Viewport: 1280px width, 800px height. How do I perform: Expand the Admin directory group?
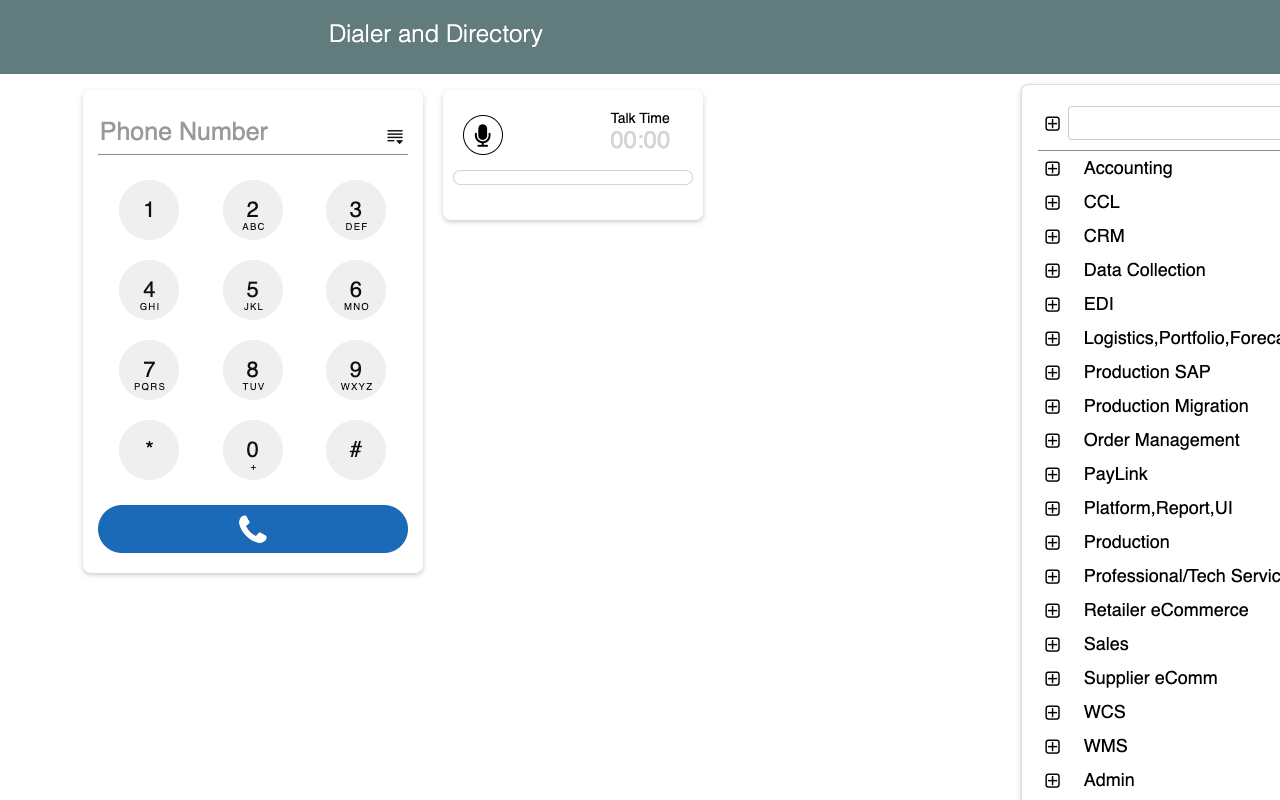coord(1051,780)
